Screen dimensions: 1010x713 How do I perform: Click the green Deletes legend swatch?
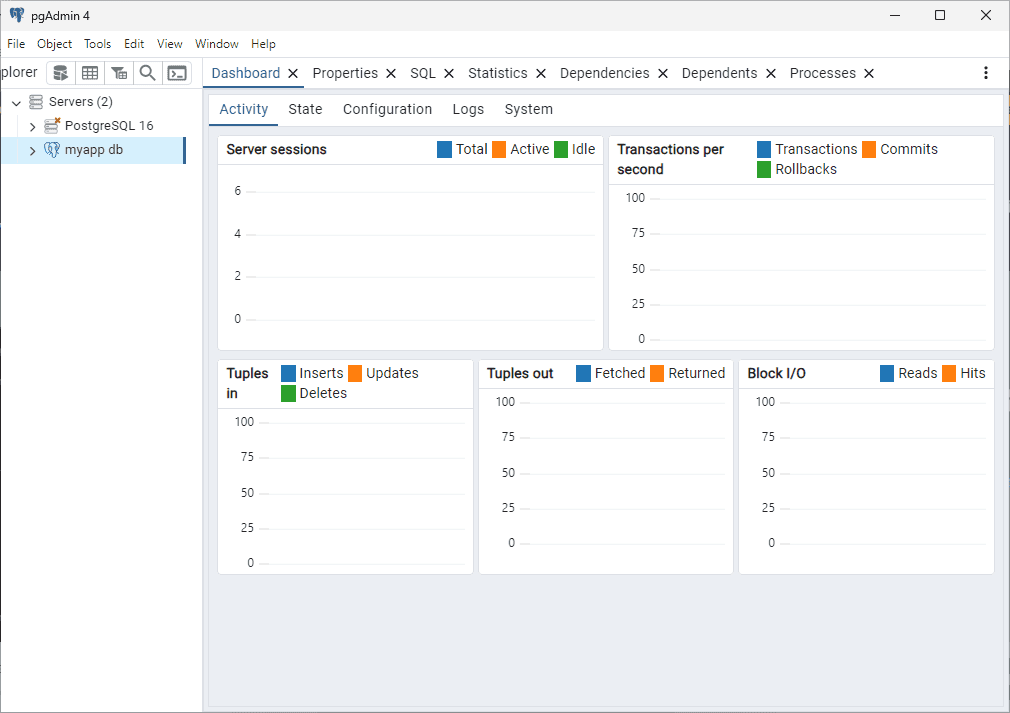288,394
